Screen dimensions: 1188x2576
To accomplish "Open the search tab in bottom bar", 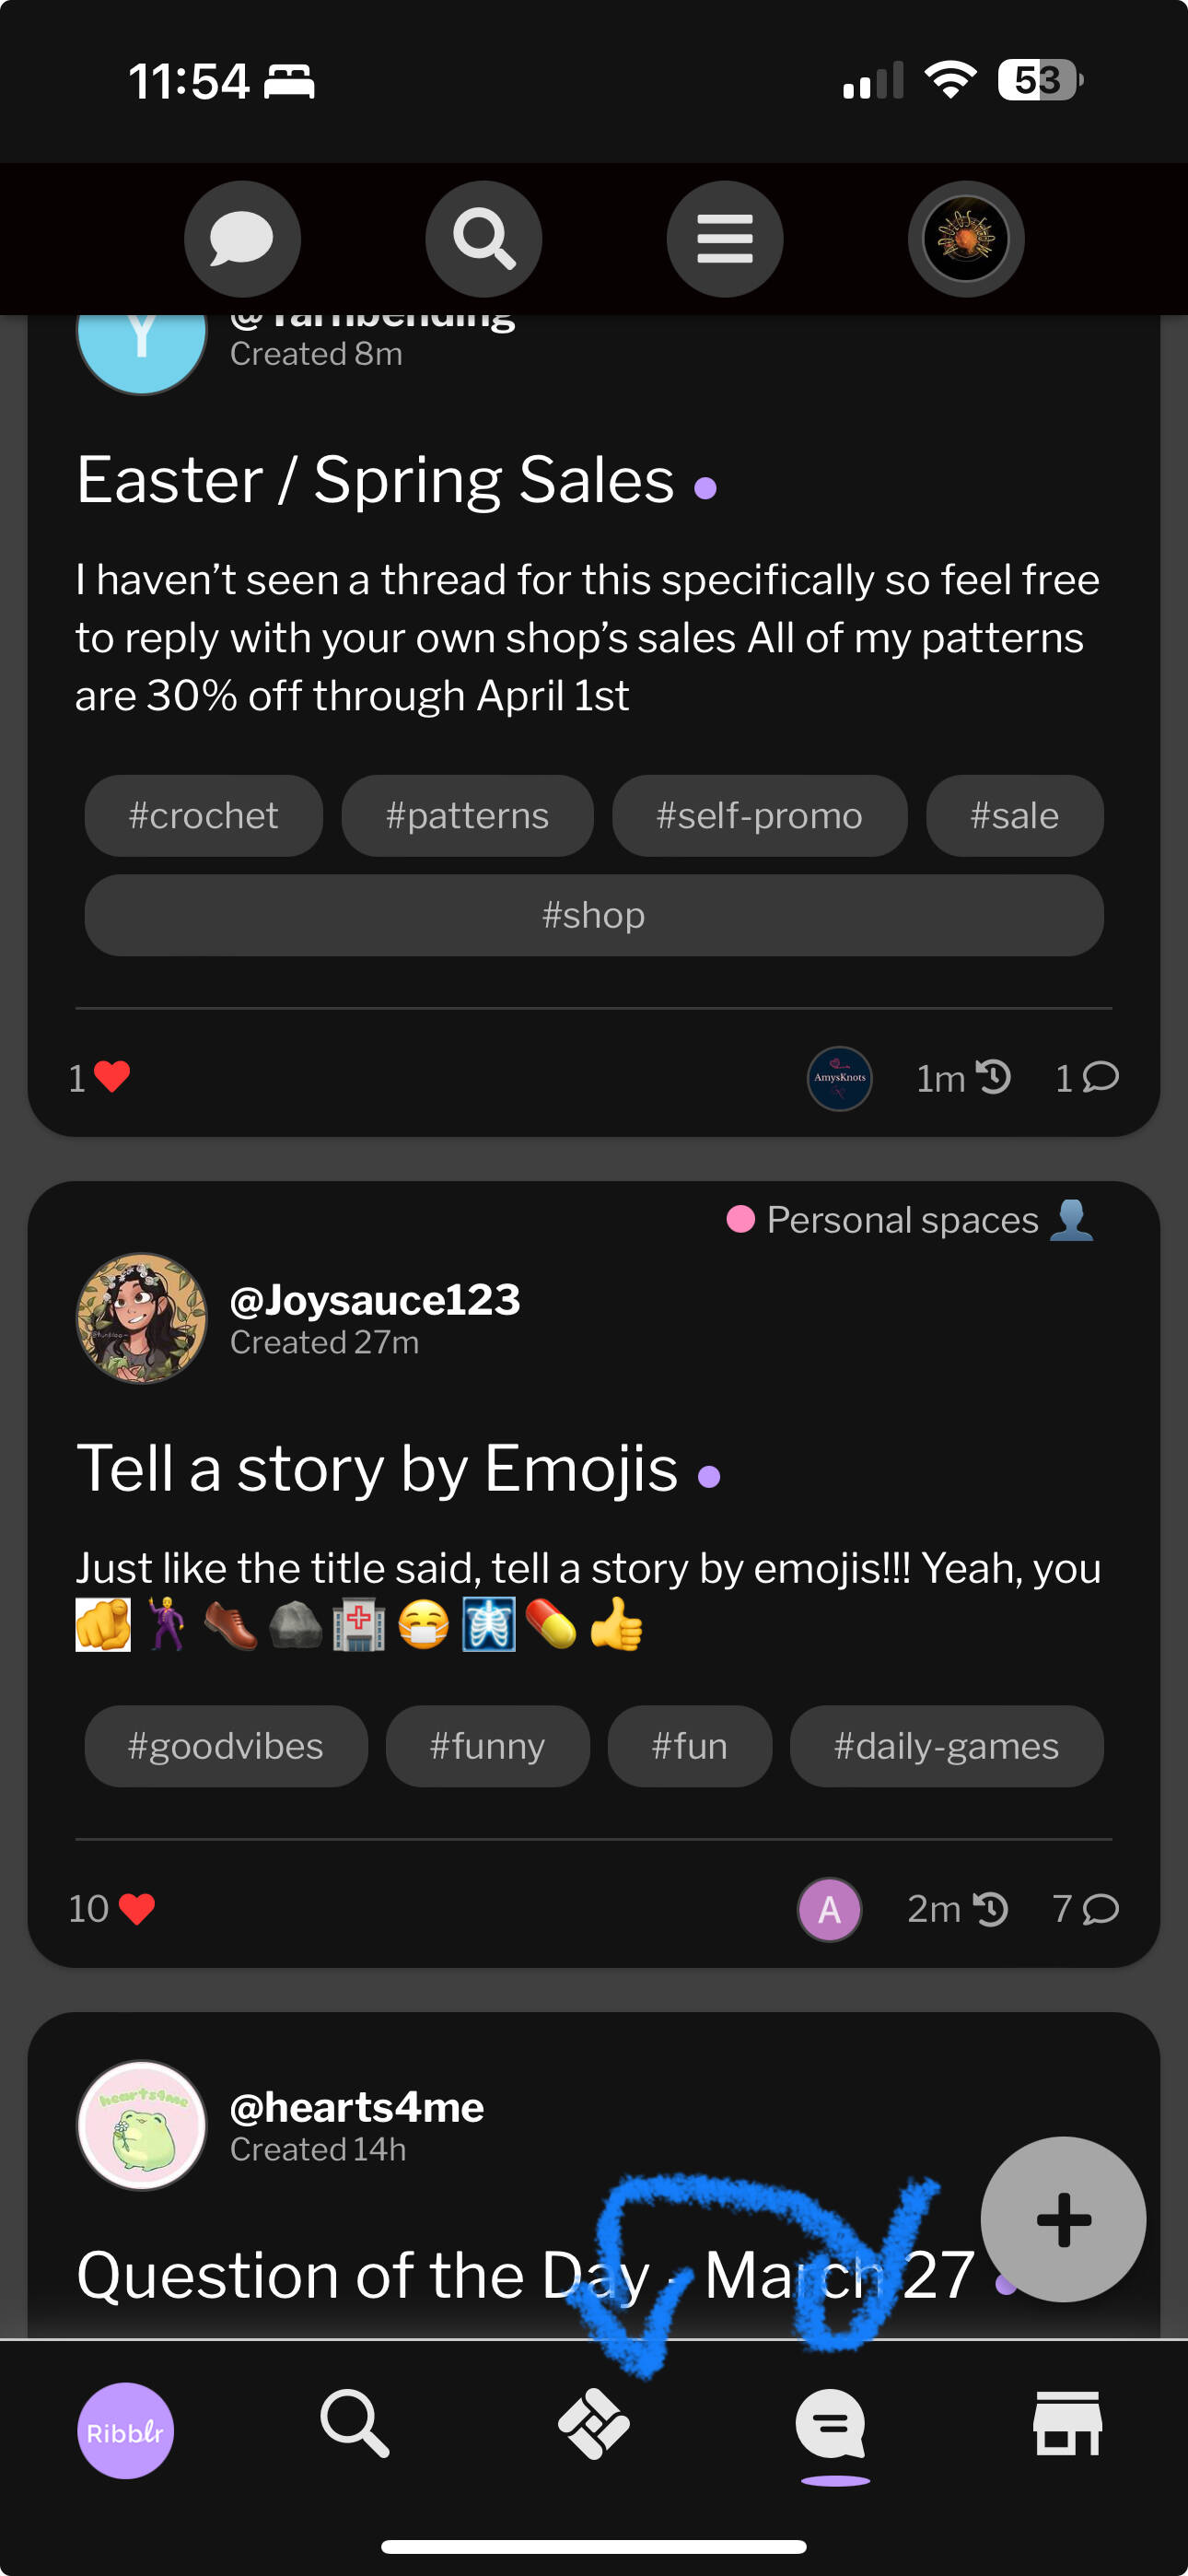I will tap(355, 2423).
